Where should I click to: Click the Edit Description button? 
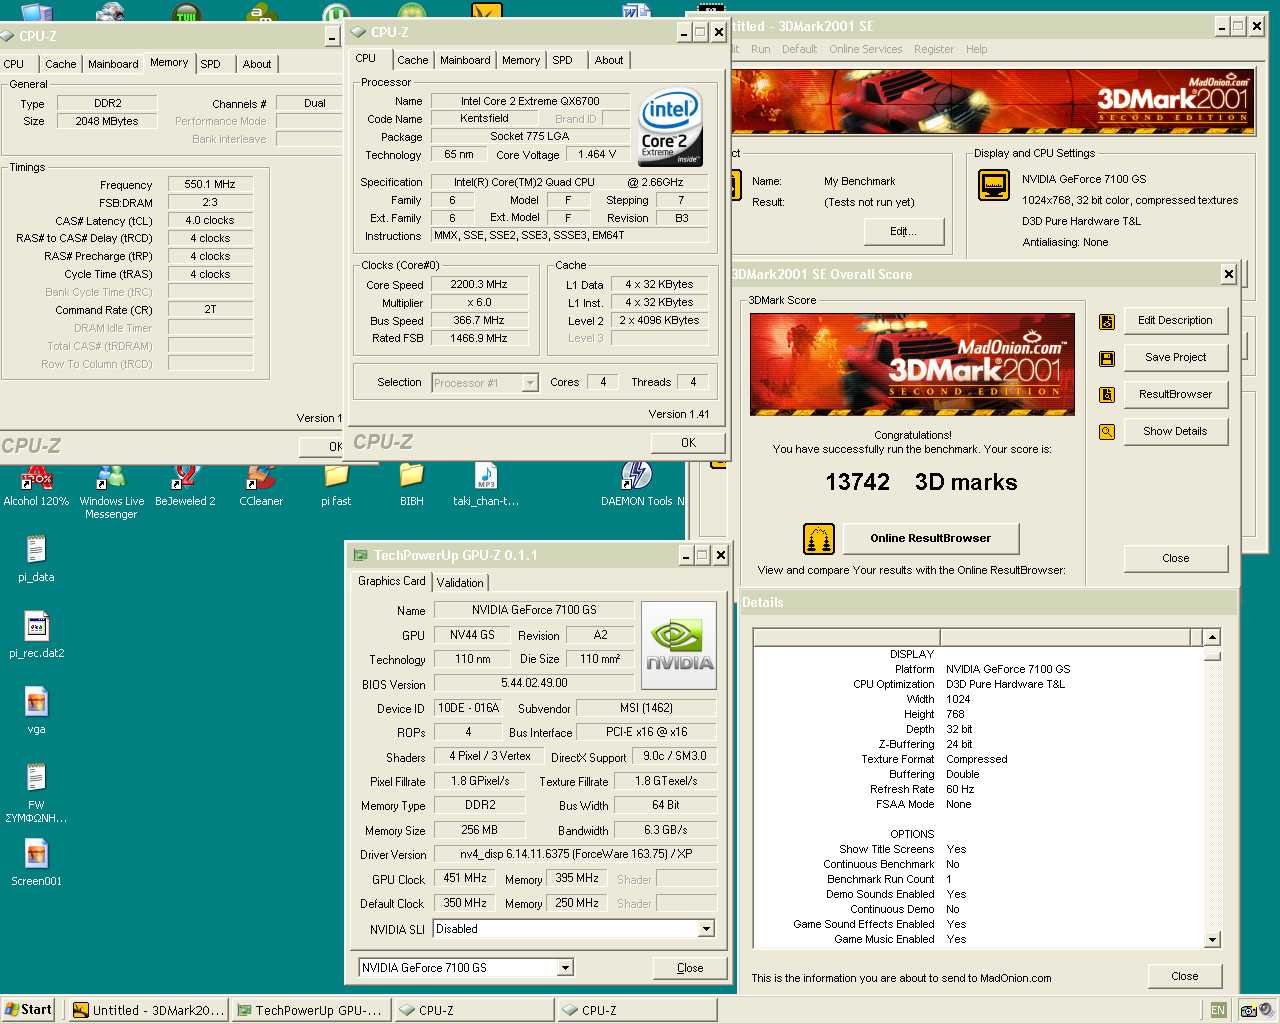(x=1175, y=321)
